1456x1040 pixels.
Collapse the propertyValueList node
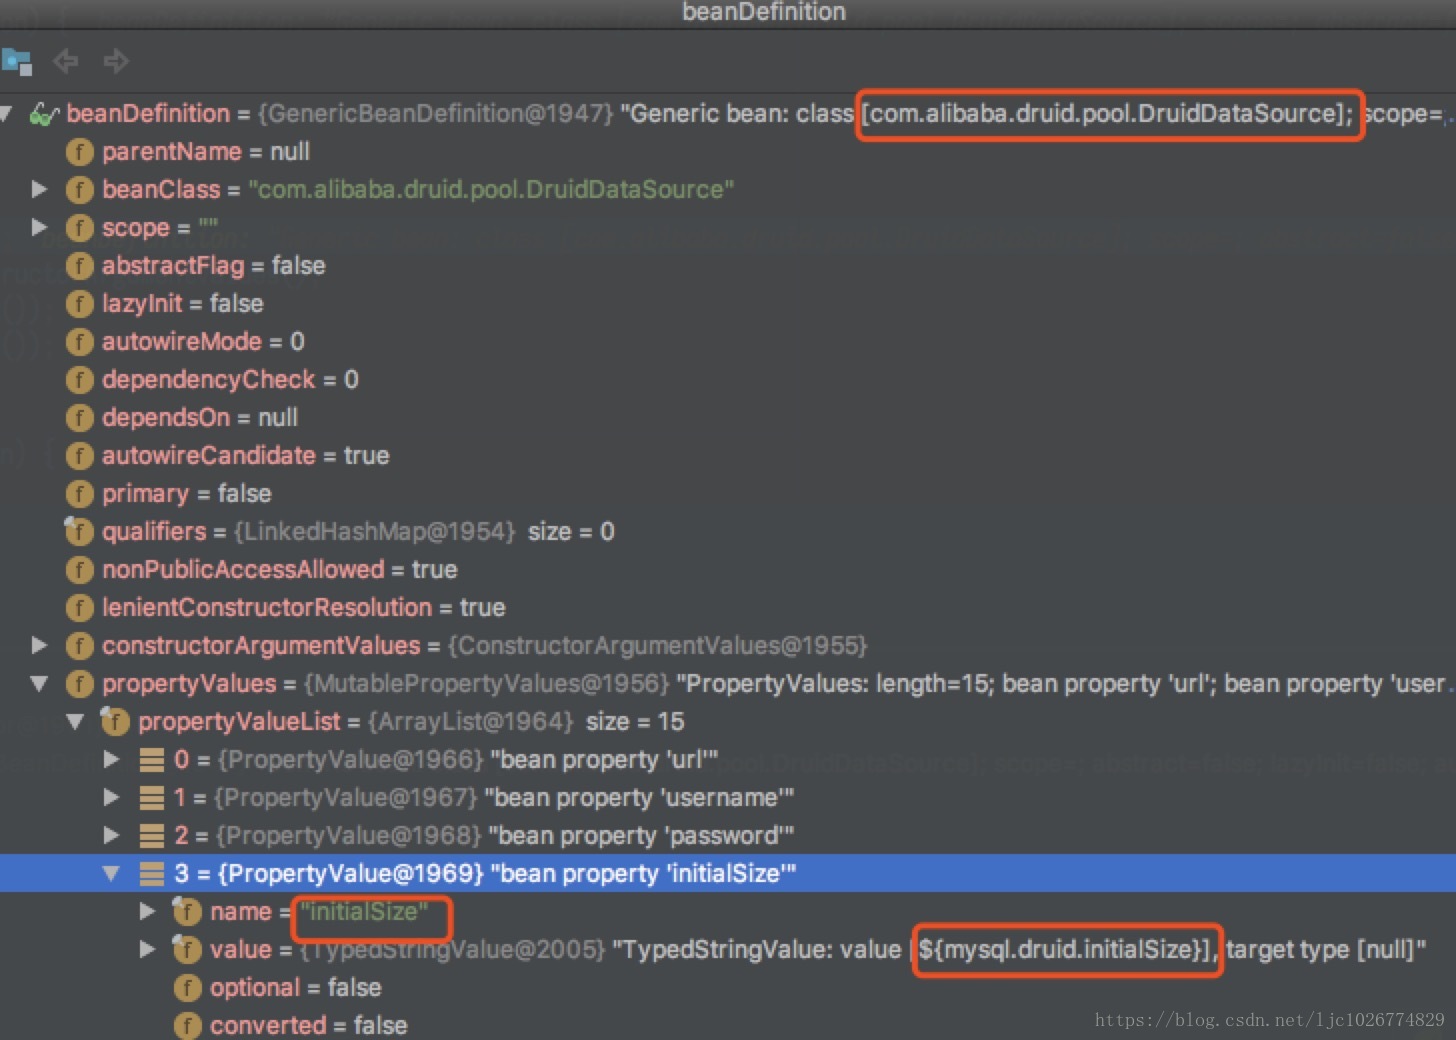coord(75,722)
